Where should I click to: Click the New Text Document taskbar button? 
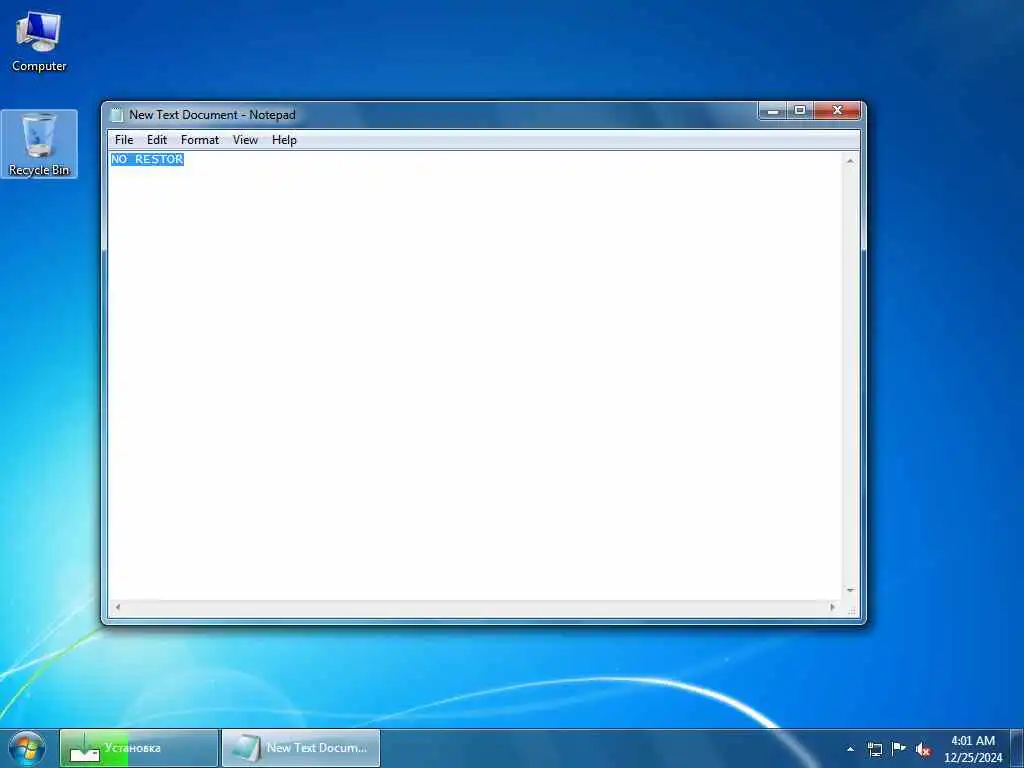pos(301,748)
